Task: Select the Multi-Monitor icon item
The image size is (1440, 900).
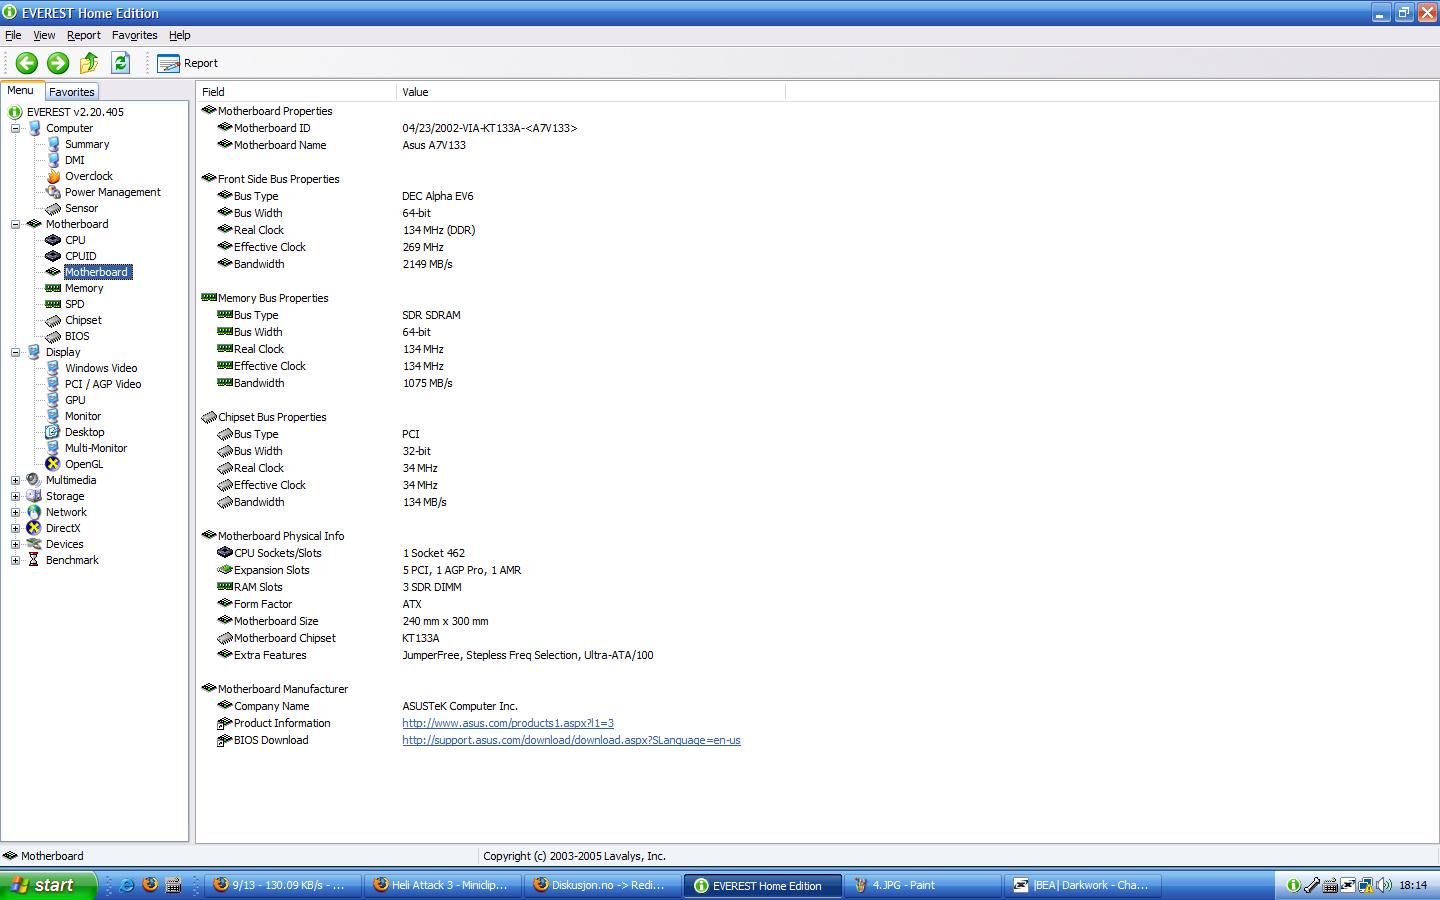Action: click(x=54, y=448)
